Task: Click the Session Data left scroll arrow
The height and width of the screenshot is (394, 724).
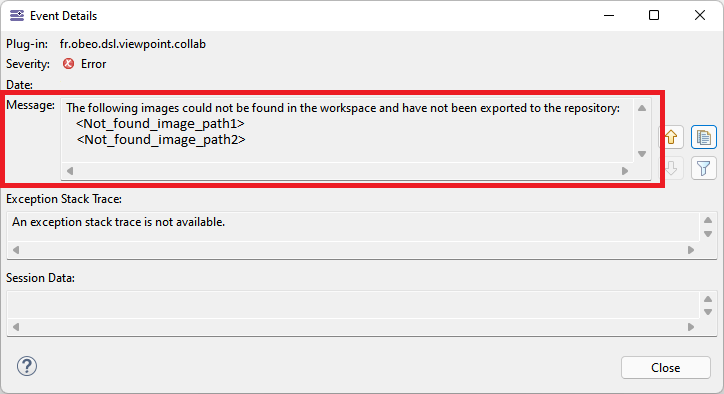Action: pyautogui.click(x=16, y=327)
